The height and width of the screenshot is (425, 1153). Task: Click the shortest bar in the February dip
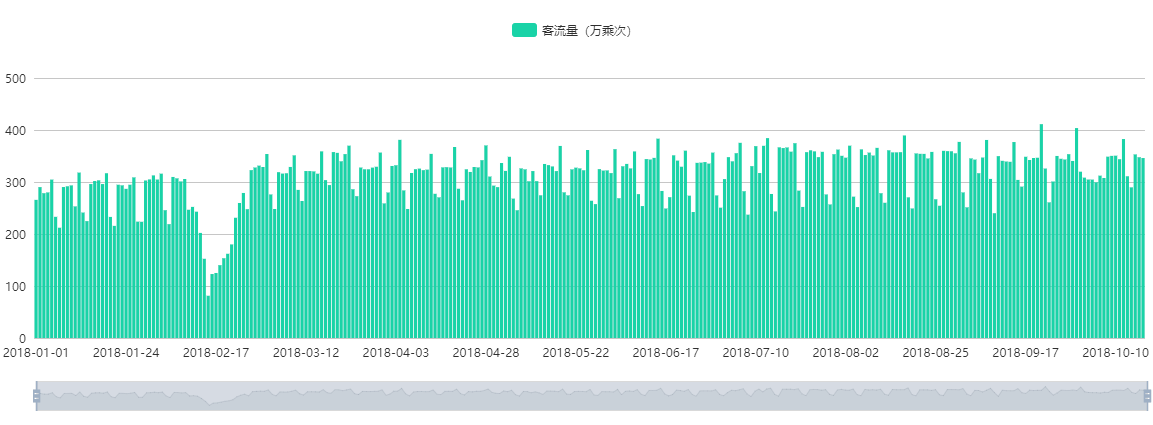[x=208, y=317]
